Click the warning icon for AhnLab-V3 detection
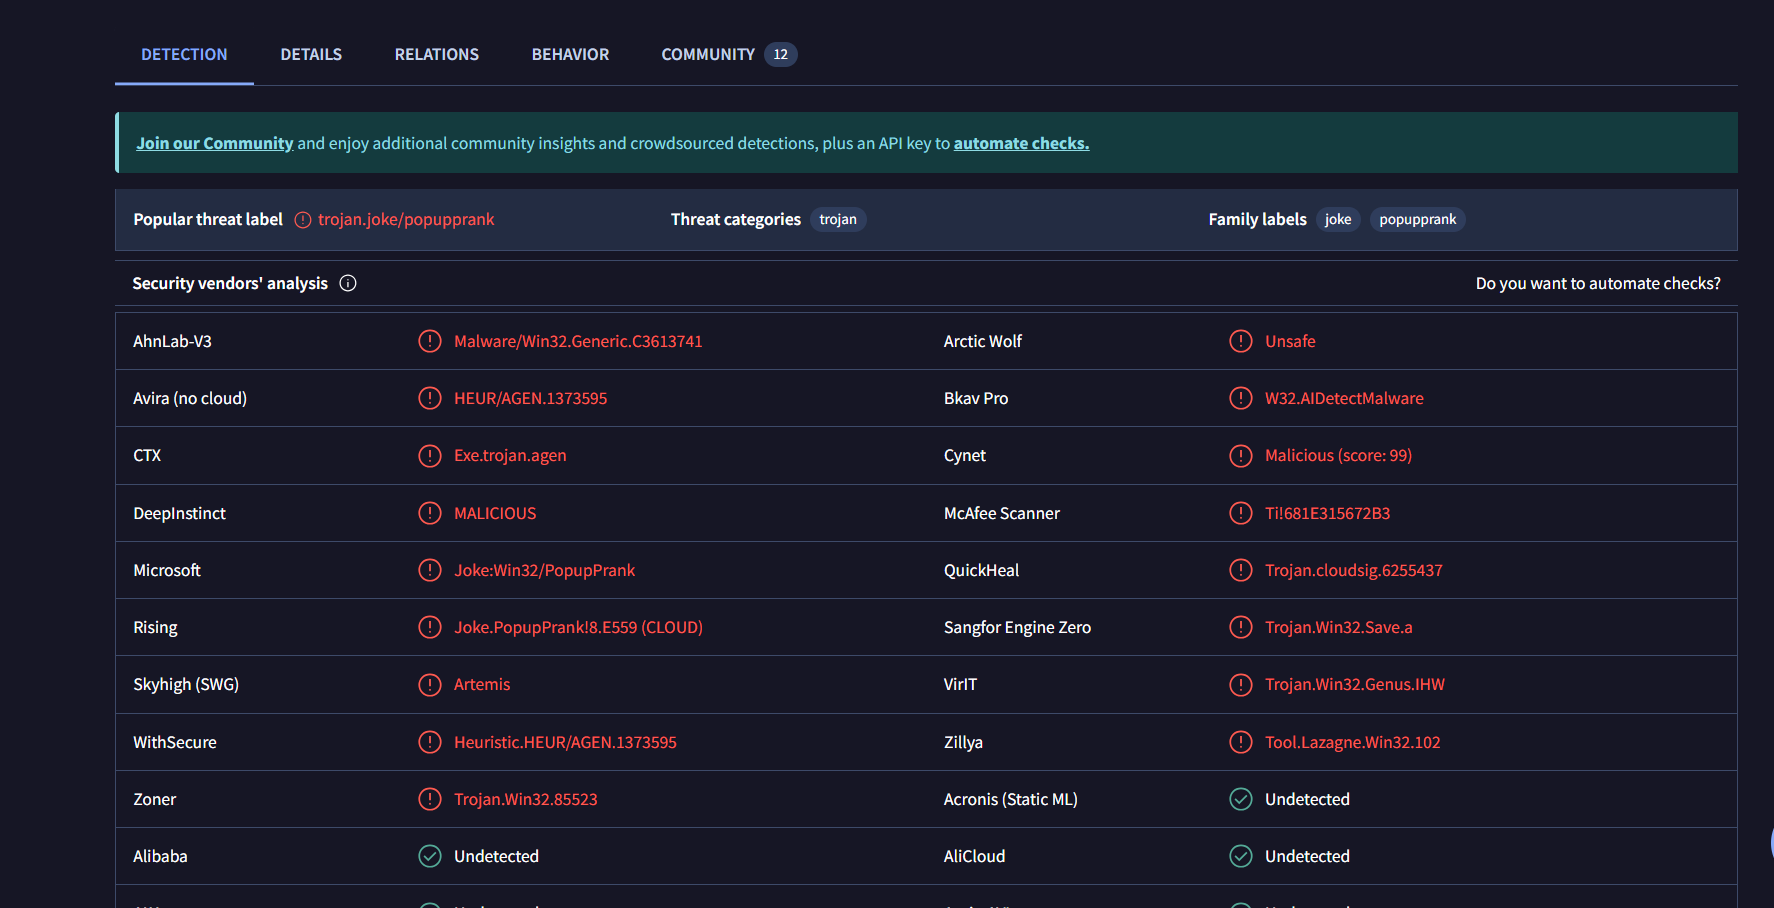This screenshot has height=908, width=1774. tap(430, 342)
